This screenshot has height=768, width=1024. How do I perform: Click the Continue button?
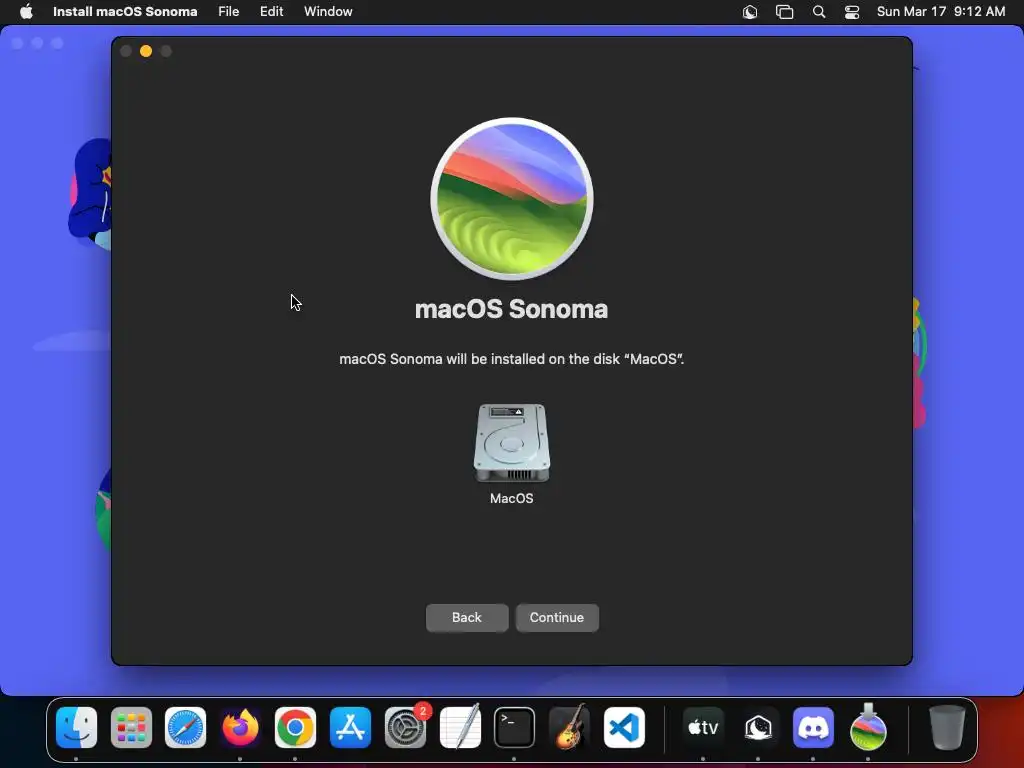(x=556, y=617)
